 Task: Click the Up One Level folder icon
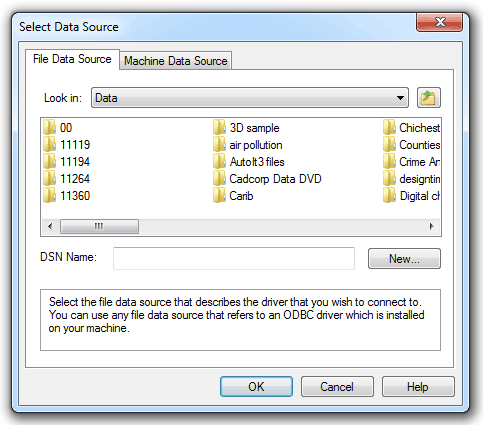429,98
